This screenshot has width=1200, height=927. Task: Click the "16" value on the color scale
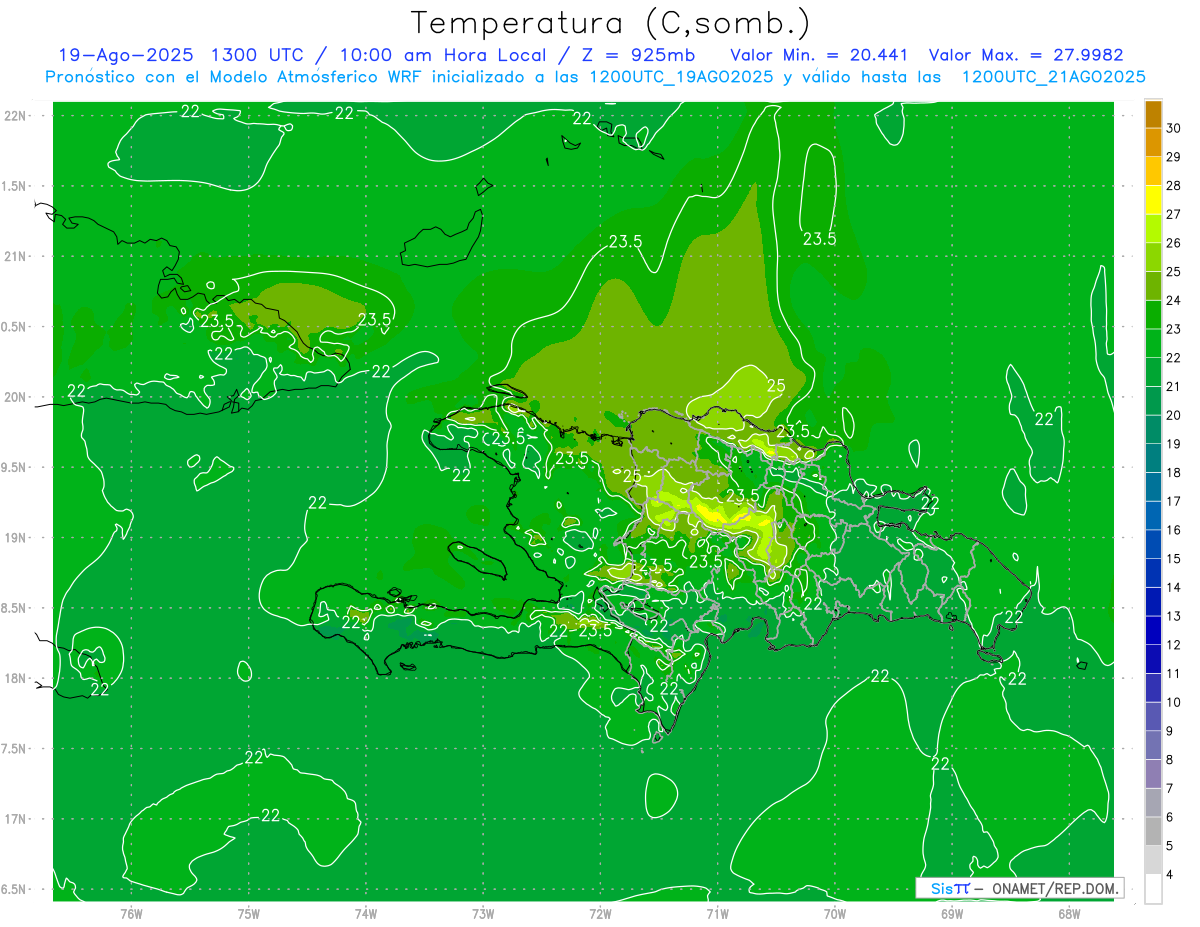(1174, 530)
